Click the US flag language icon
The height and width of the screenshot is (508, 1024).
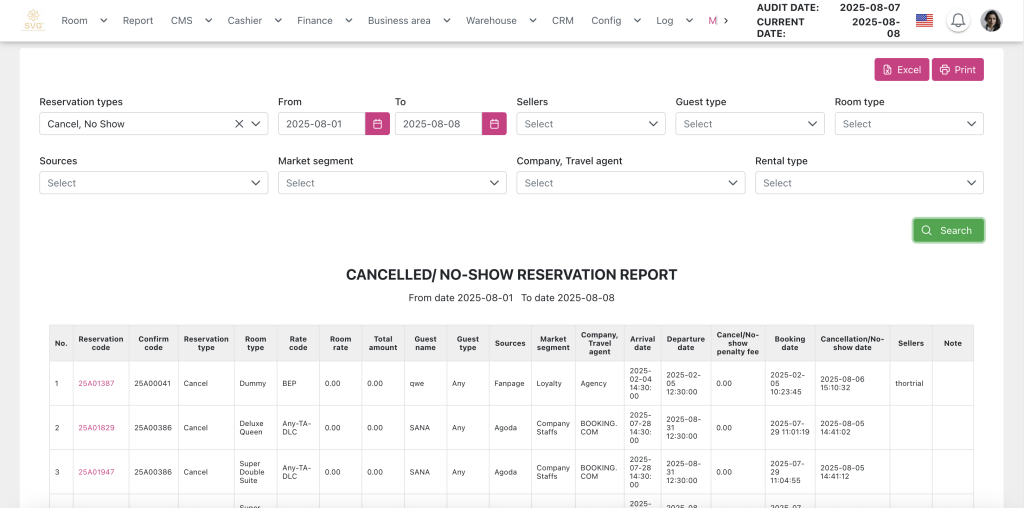tap(924, 20)
